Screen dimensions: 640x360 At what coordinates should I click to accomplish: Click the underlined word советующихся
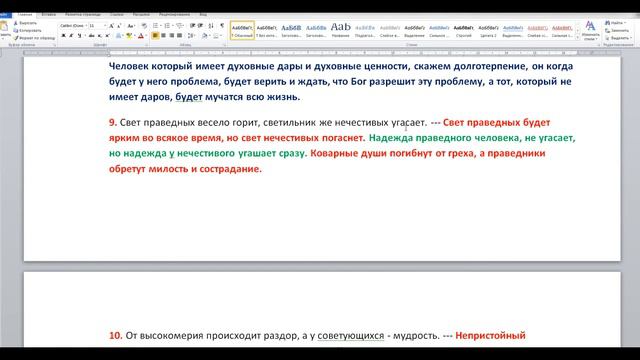tap(351, 336)
